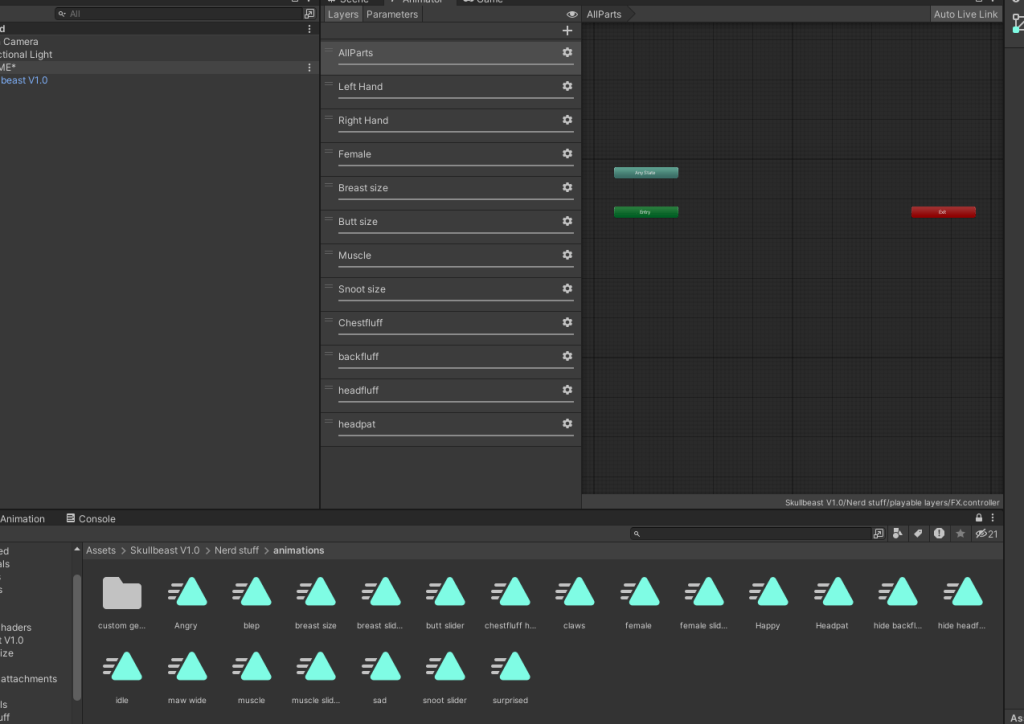
Task: Add a new animator layer with plus
Action: click(567, 31)
